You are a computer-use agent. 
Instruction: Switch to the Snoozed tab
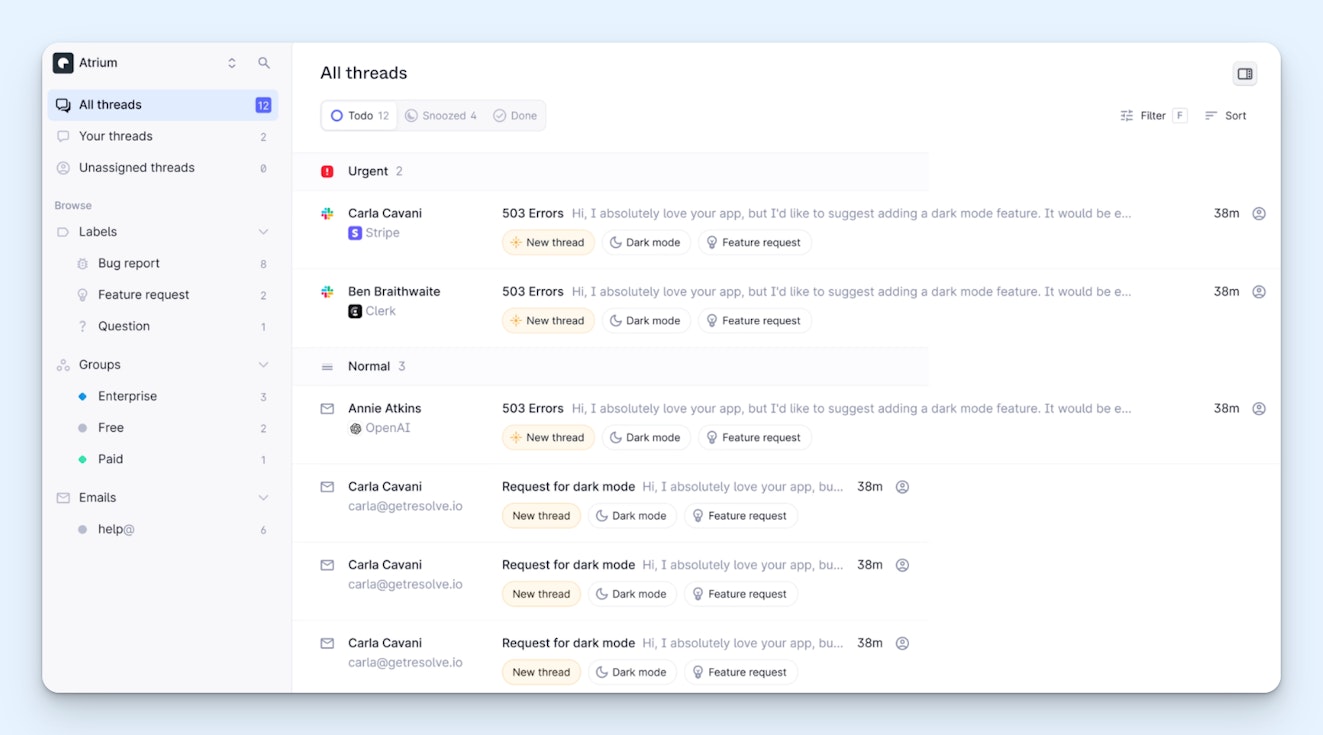click(x=441, y=116)
